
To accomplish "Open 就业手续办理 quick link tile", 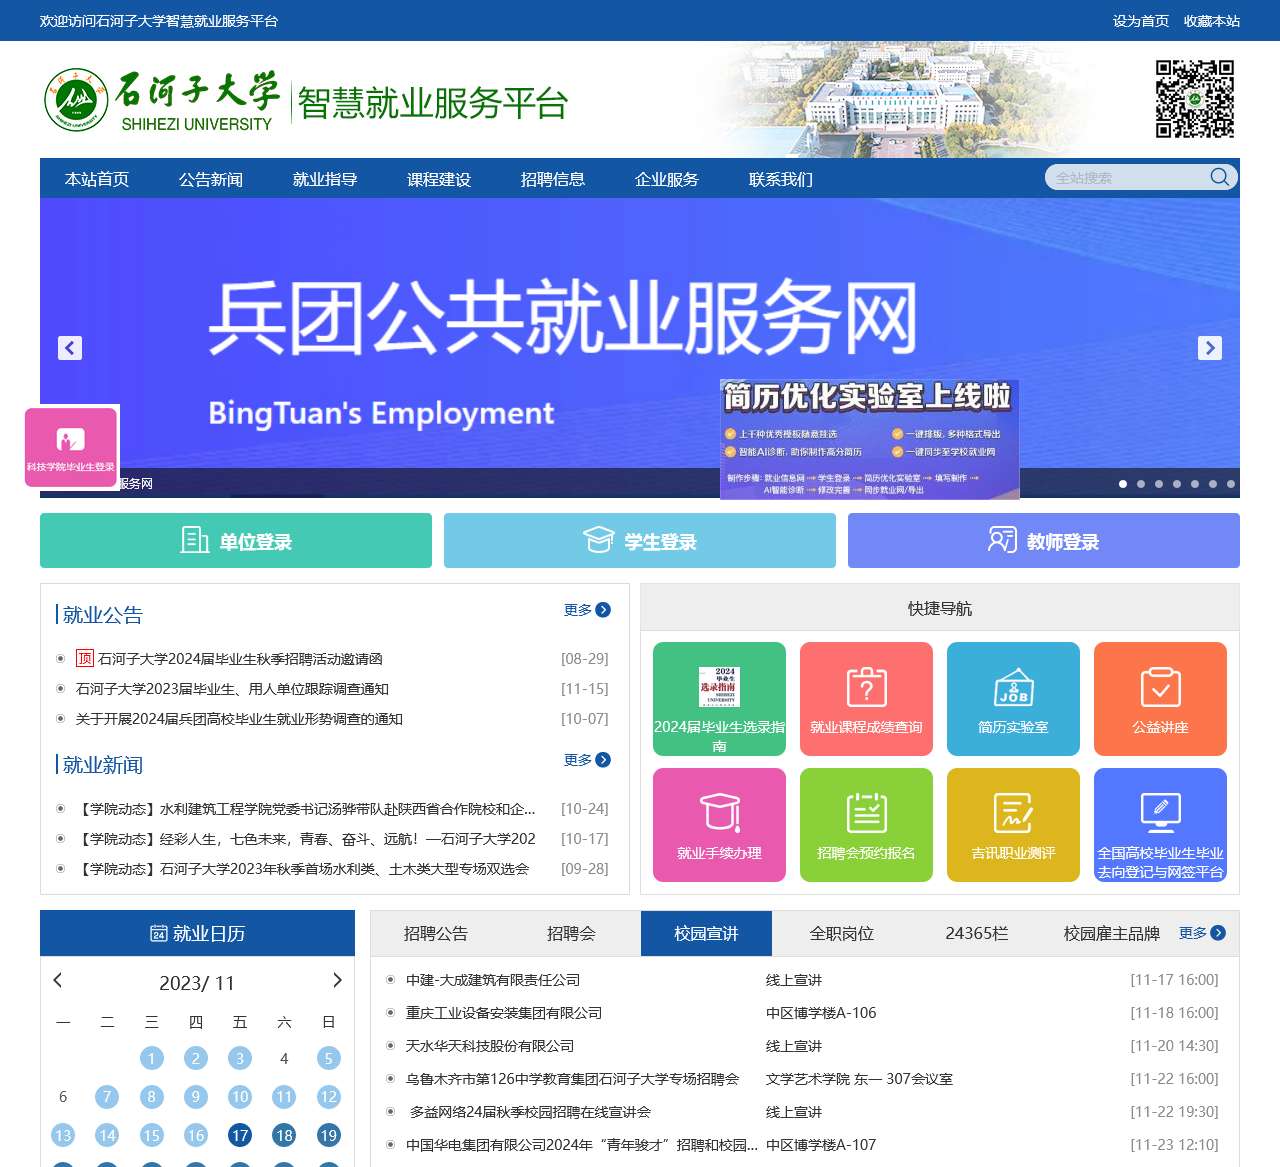I will 719,824.
